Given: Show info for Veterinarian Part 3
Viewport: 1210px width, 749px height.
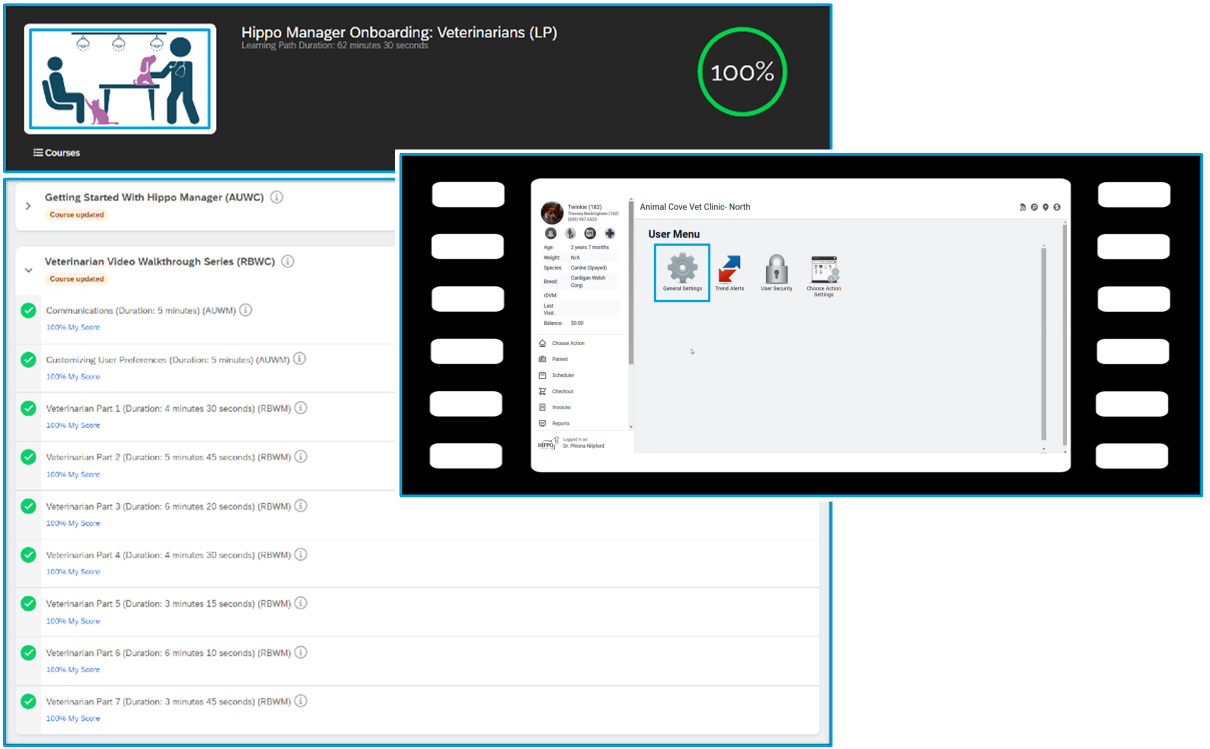Looking at the screenshot, I should [x=300, y=506].
